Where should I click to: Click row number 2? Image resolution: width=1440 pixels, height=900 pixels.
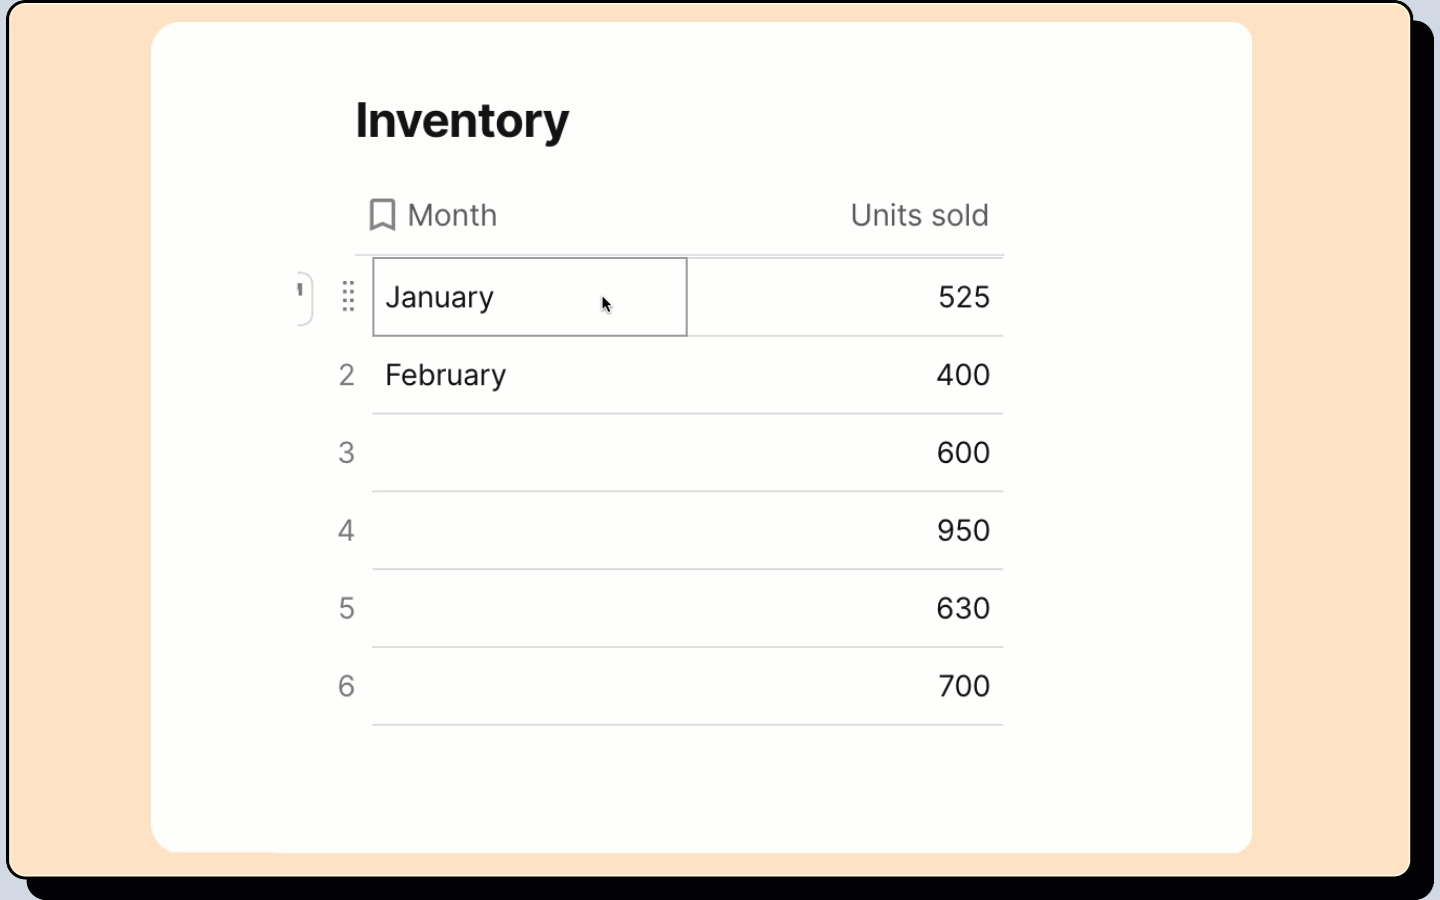346,375
